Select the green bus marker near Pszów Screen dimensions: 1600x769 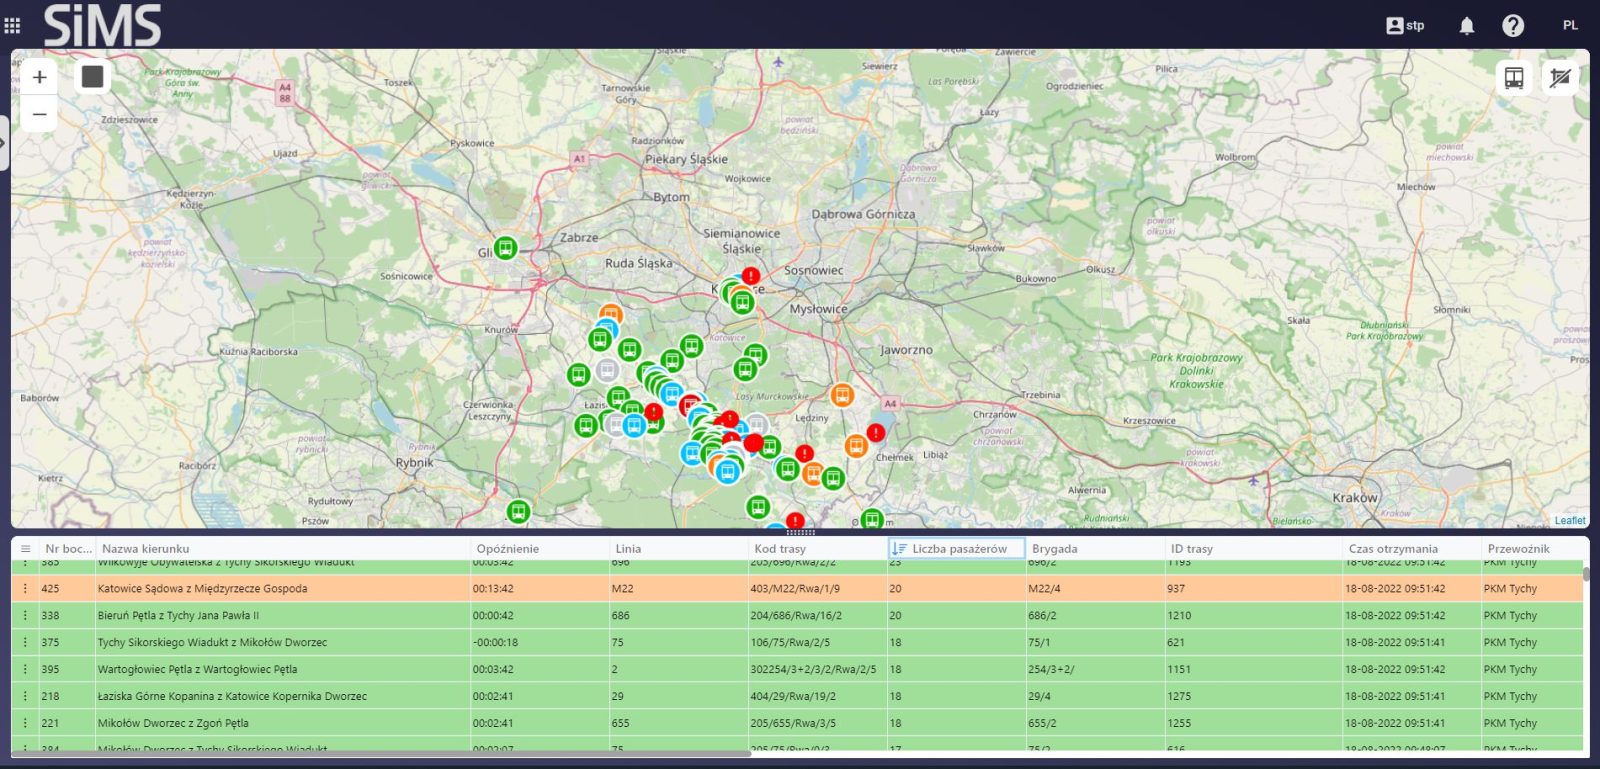(518, 511)
